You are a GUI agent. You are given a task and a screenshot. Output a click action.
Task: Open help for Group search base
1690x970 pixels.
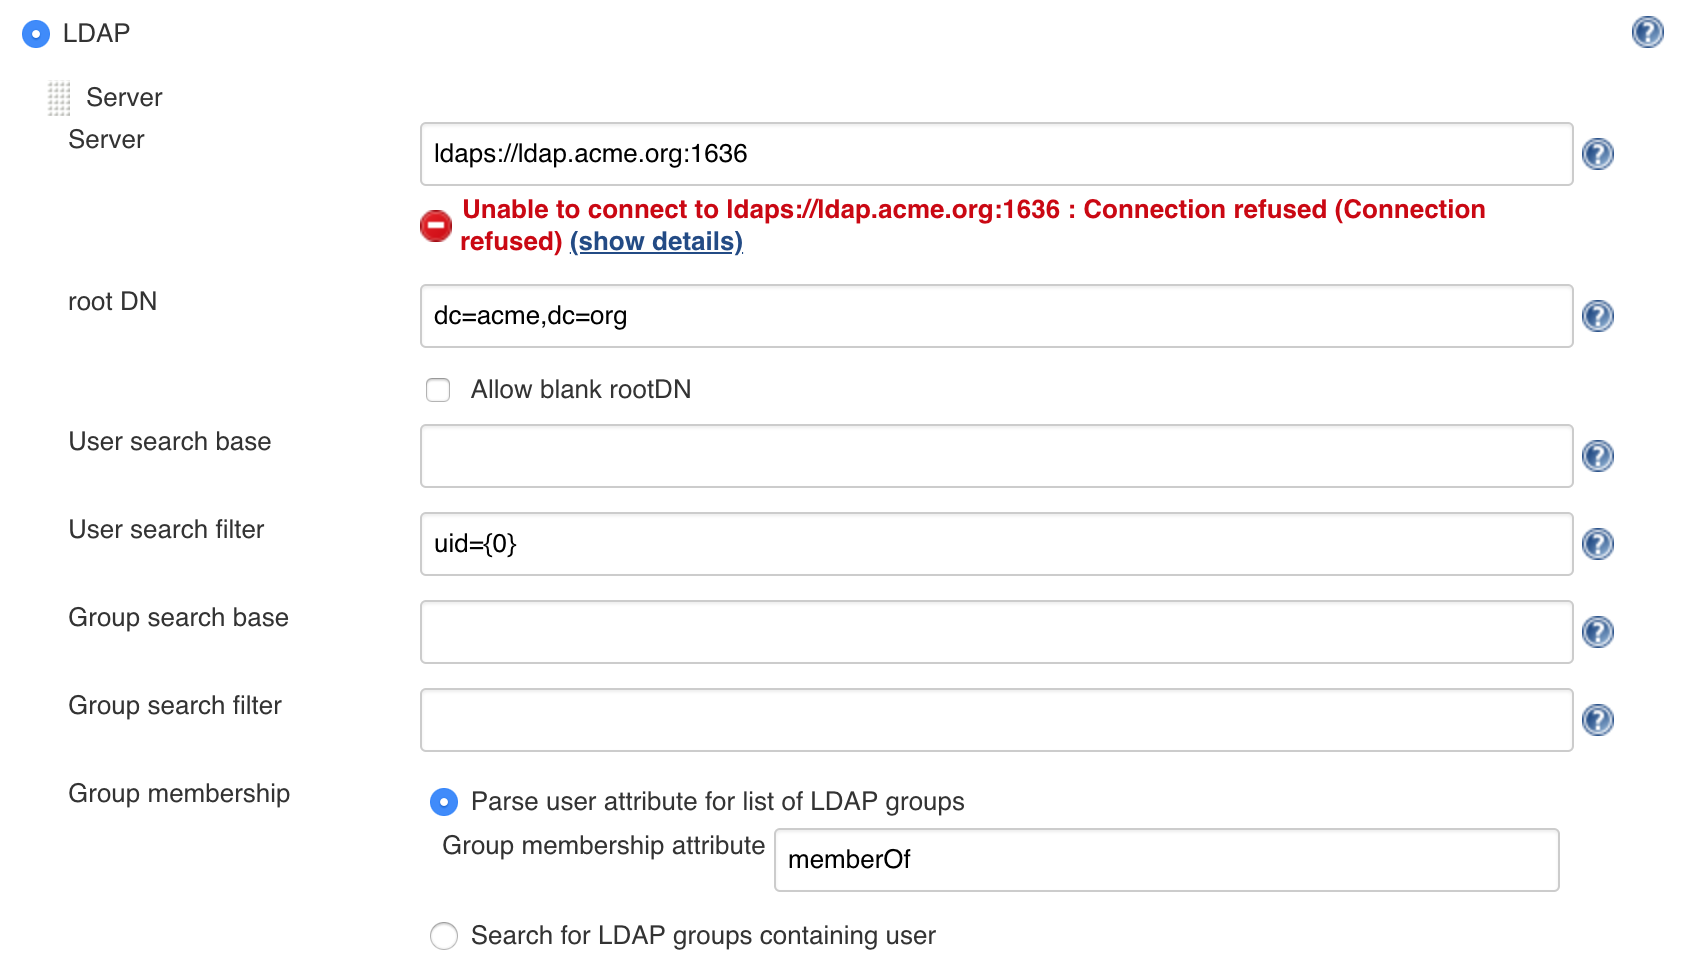(1597, 631)
